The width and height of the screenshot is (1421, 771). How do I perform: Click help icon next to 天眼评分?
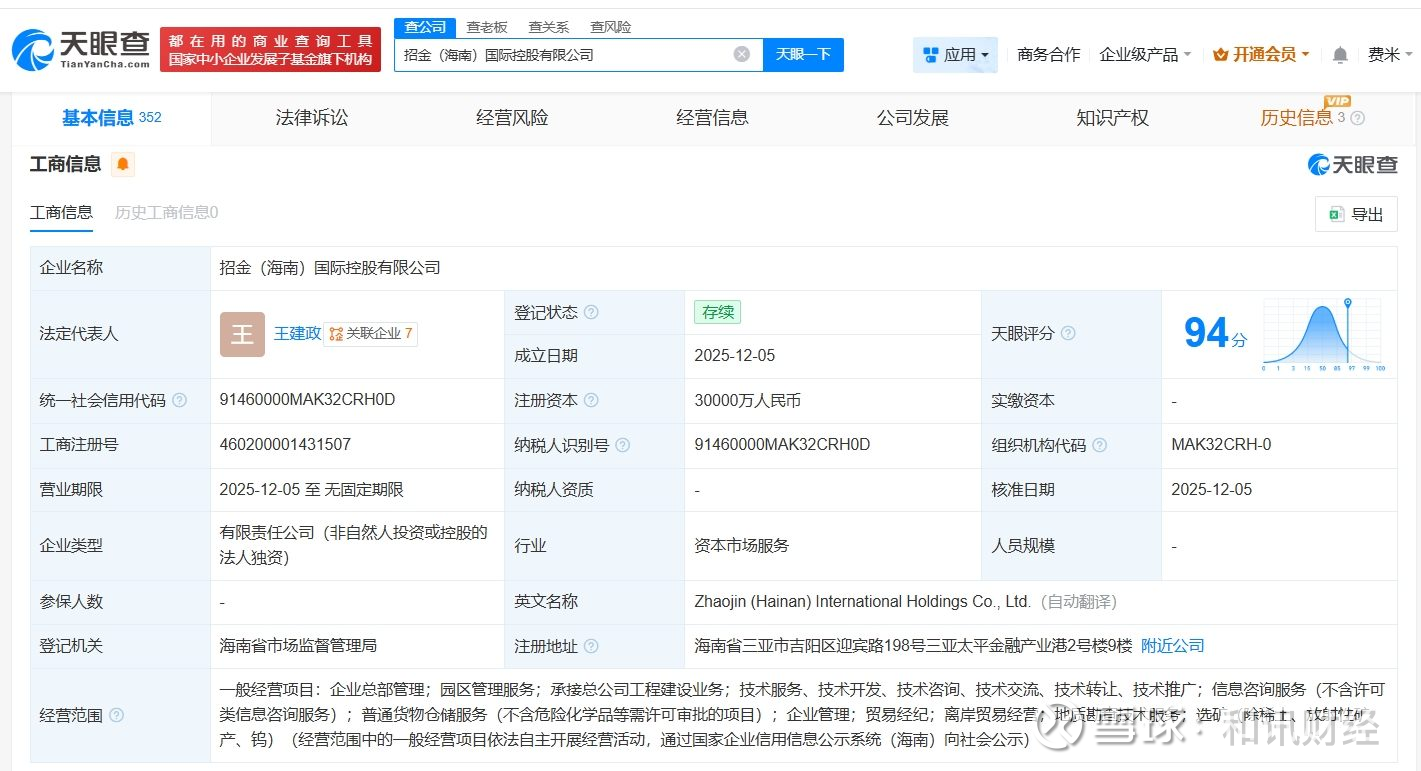[1067, 333]
